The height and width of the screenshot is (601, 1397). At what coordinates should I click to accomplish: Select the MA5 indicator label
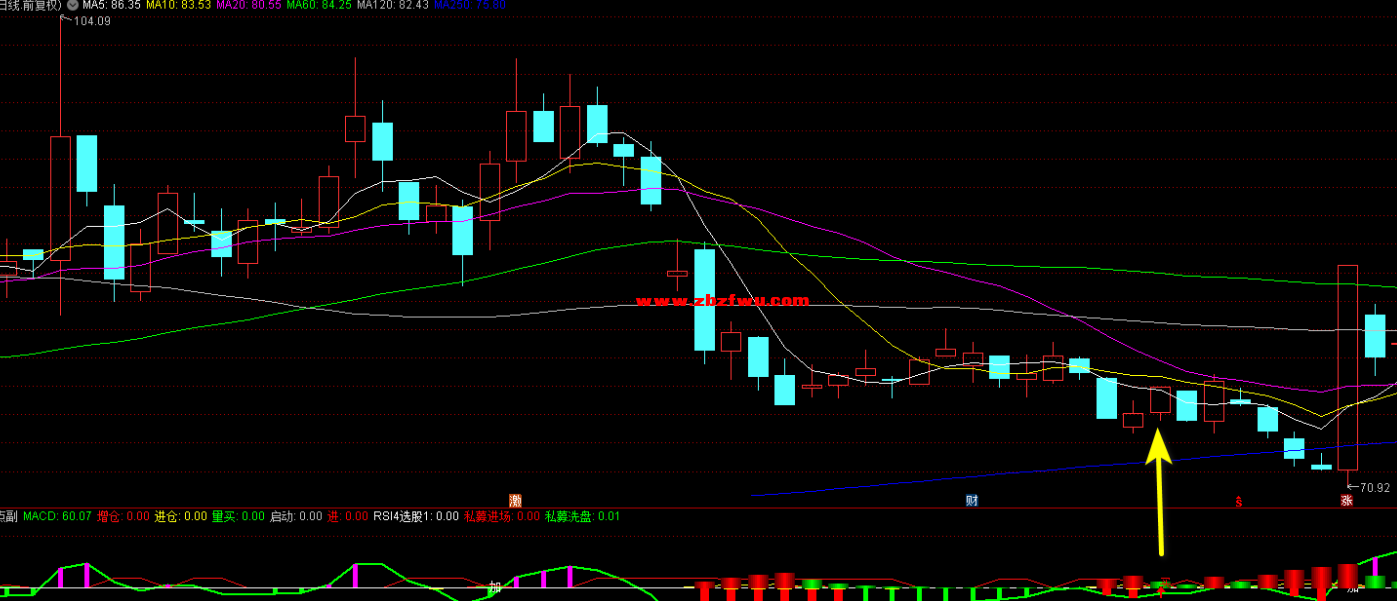point(111,5)
